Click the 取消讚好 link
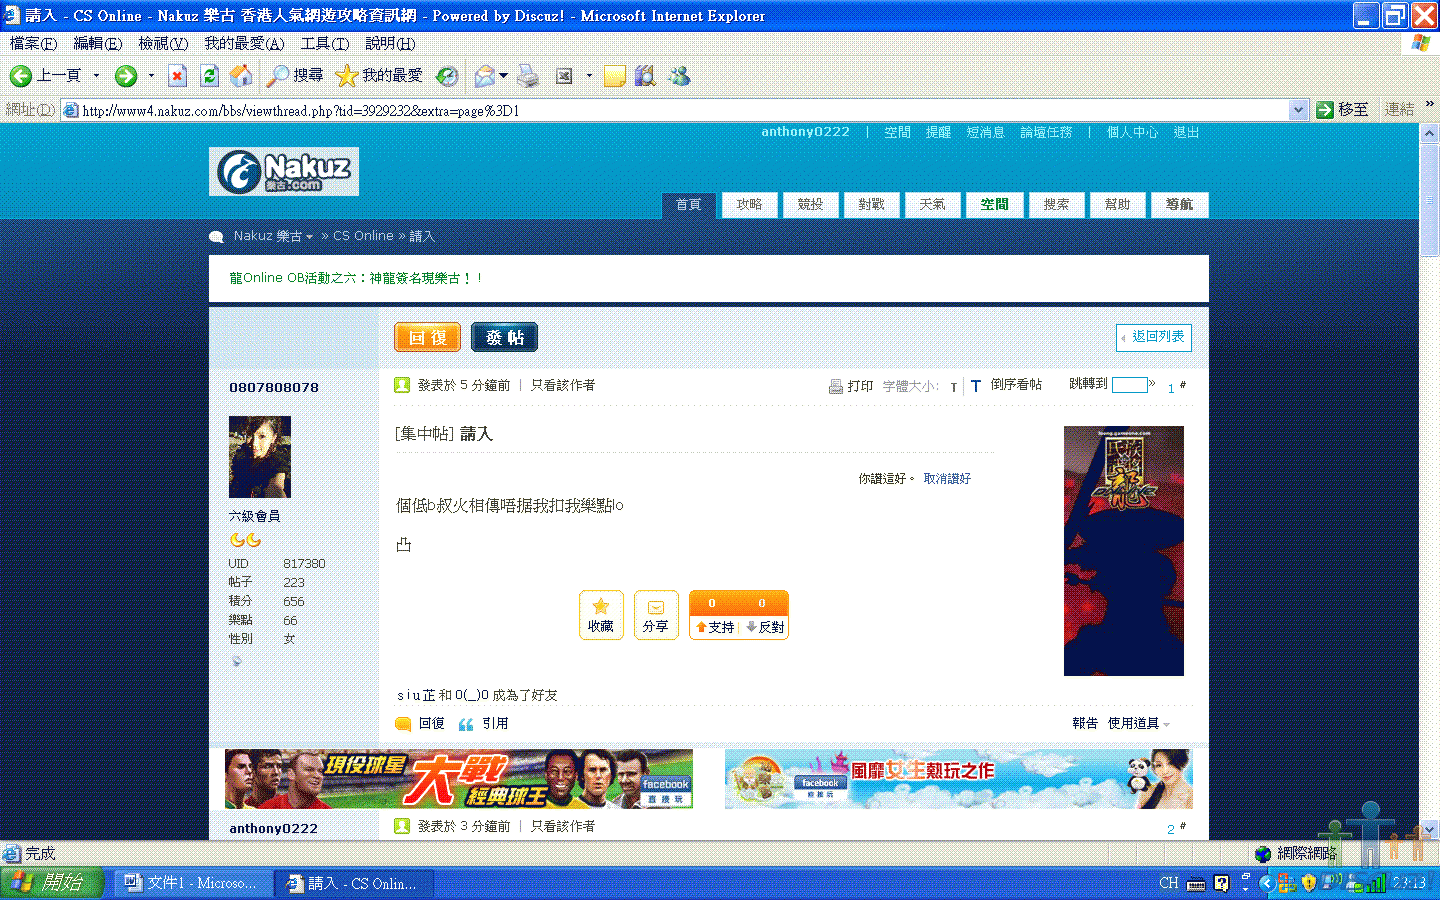1440x900 pixels. 947,479
